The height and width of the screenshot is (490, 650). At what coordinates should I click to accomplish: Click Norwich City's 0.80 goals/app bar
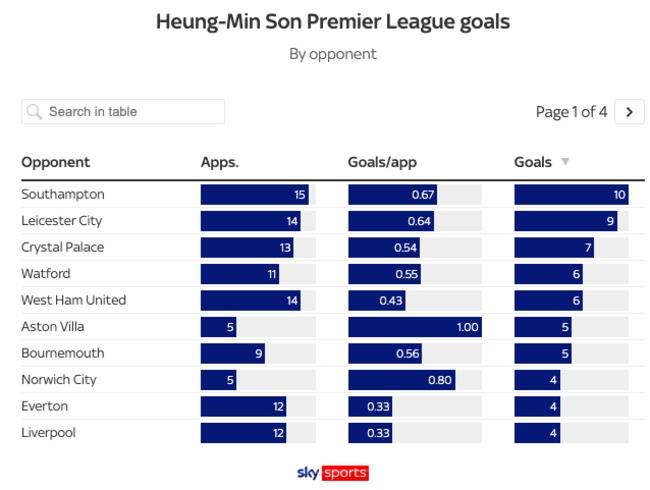401,380
